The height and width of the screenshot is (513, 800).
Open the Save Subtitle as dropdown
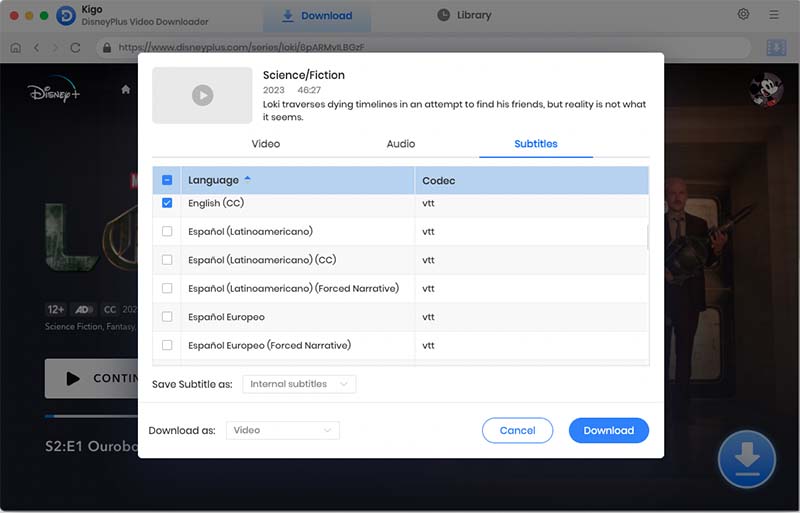coord(299,384)
